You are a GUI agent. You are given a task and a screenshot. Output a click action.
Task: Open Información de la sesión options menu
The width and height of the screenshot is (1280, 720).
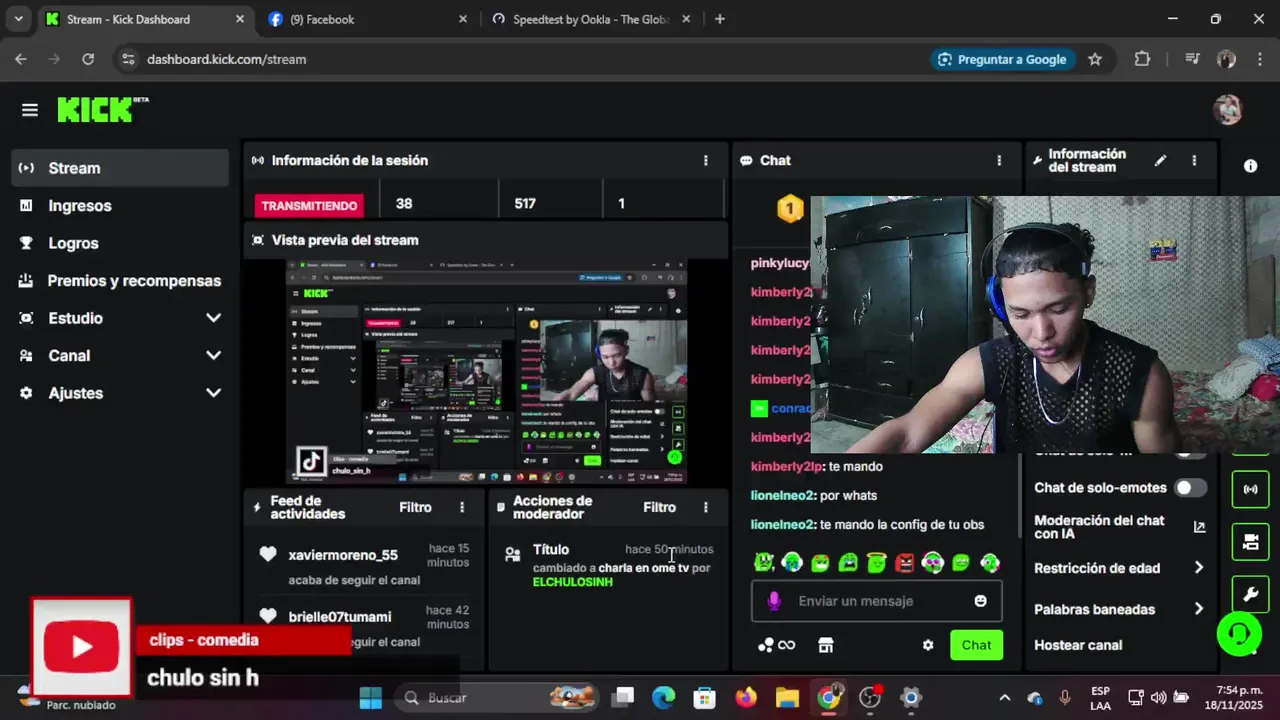tap(705, 160)
